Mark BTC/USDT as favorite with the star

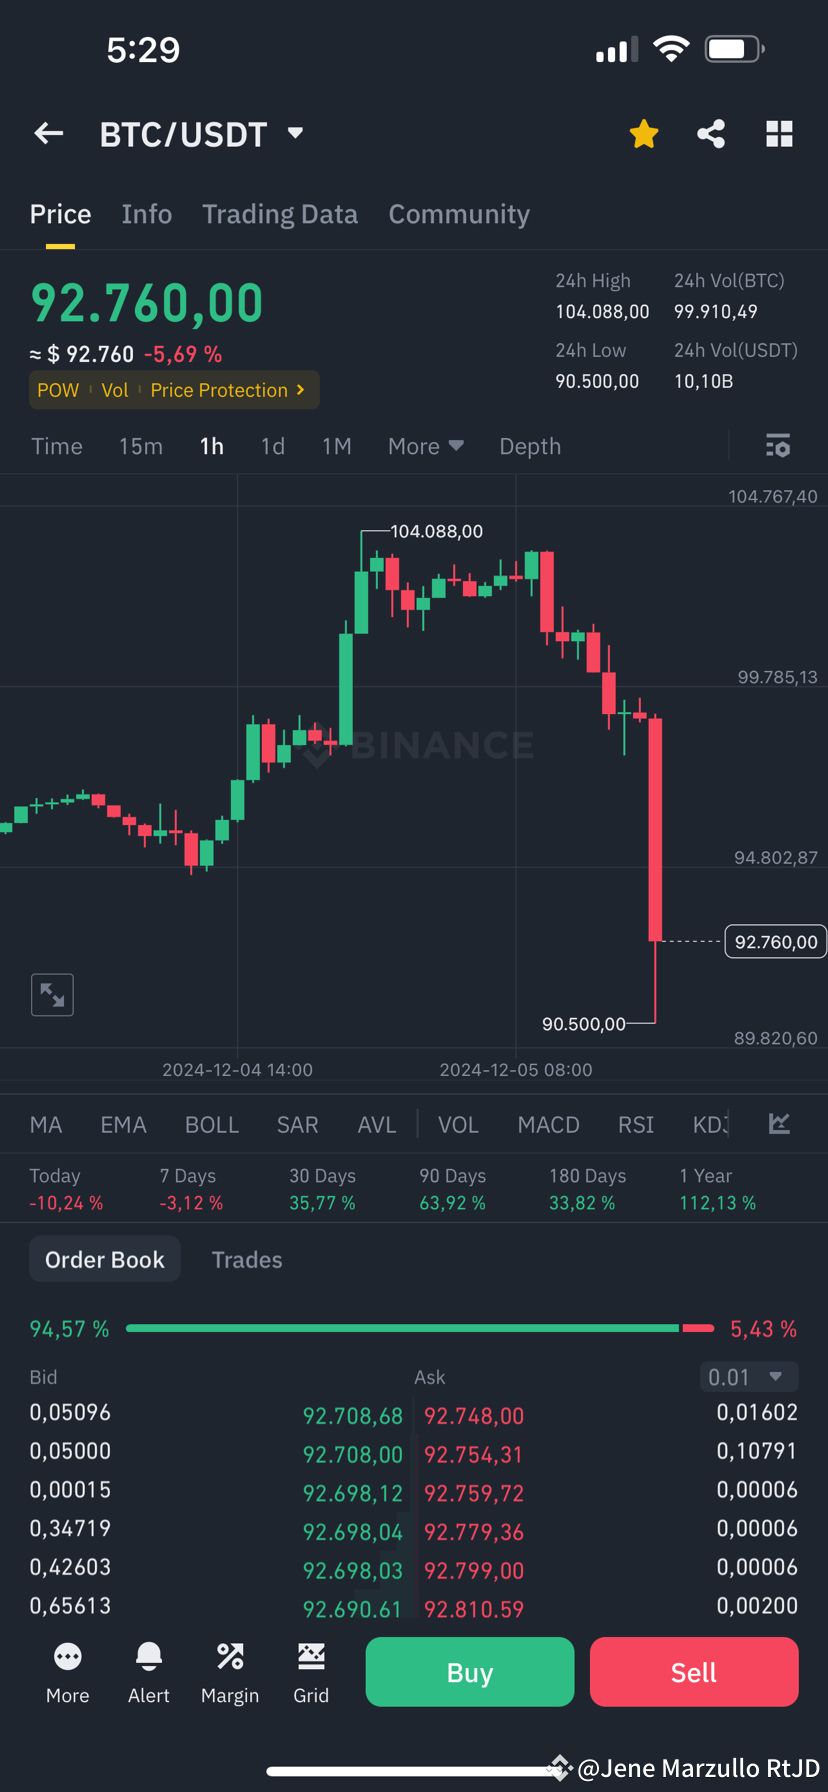pyautogui.click(x=643, y=133)
